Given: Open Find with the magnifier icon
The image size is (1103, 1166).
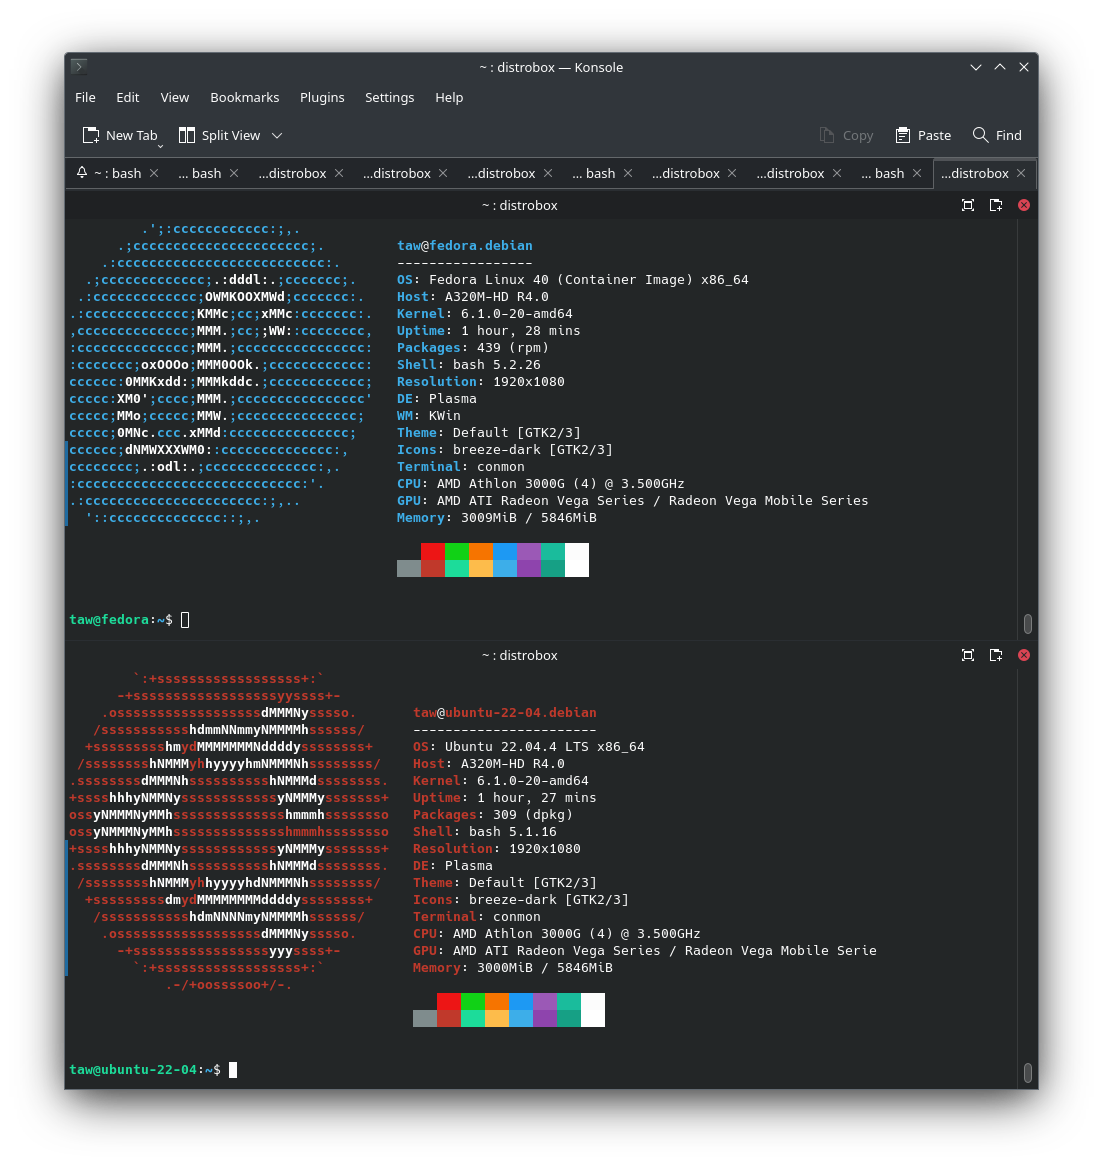Looking at the screenshot, I should [x=980, y=135].
